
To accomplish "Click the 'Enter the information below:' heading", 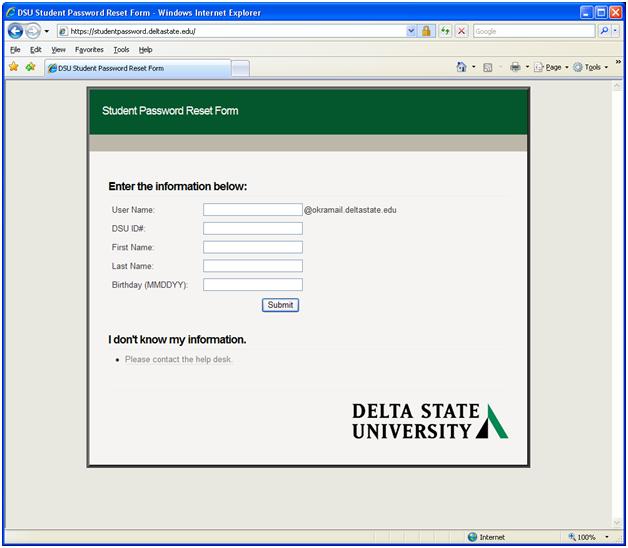I will (x=178, y=186).
